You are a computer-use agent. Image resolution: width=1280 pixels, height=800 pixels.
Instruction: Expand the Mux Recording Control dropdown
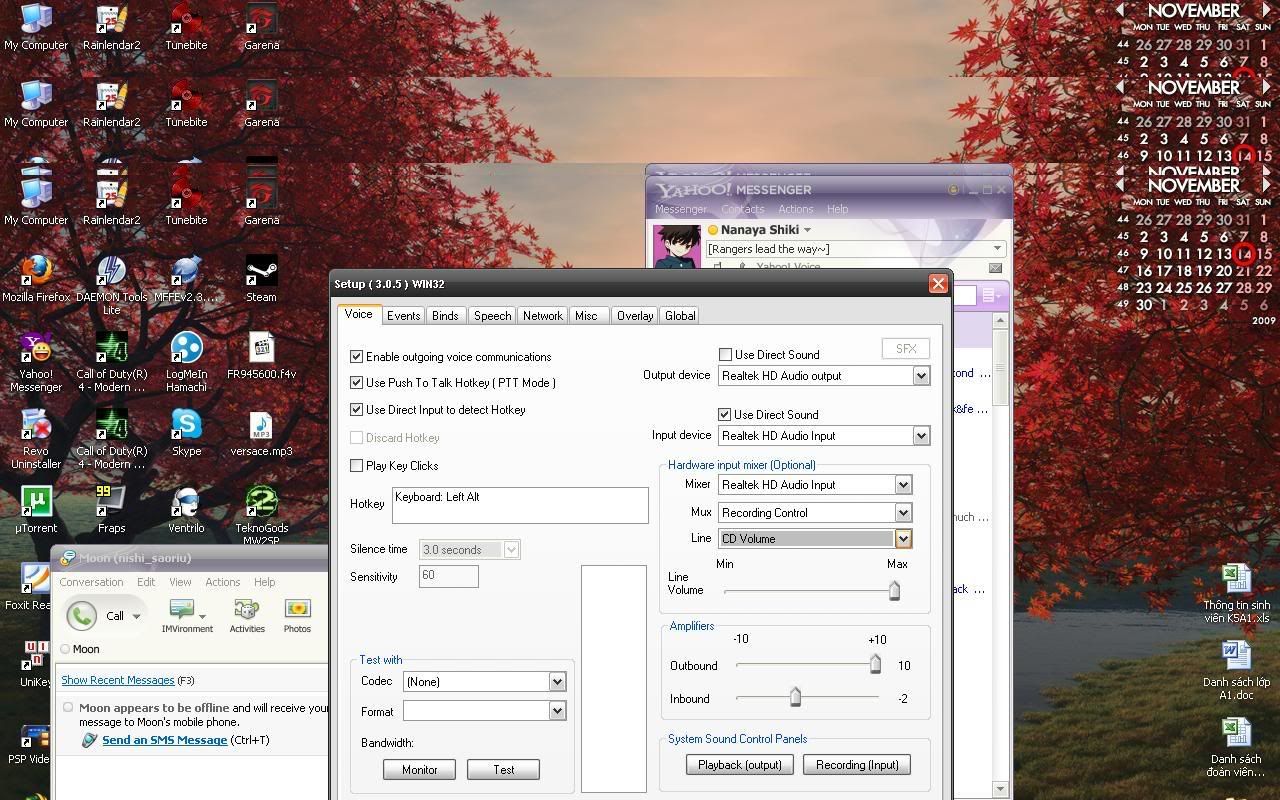903,512
